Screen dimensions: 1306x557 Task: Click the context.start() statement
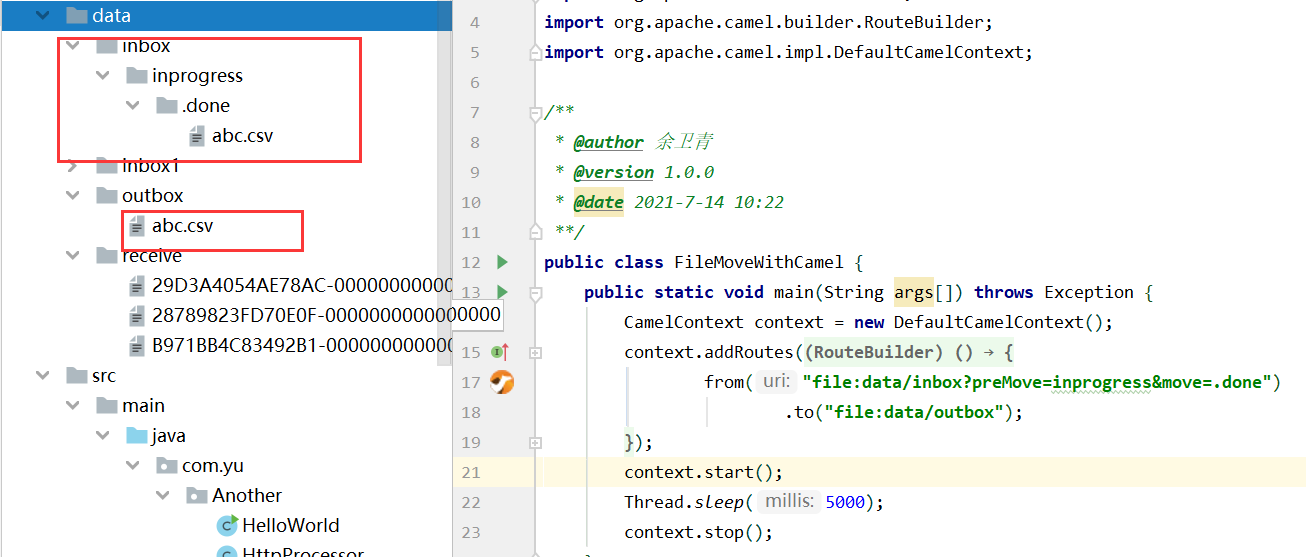(703, 472)
